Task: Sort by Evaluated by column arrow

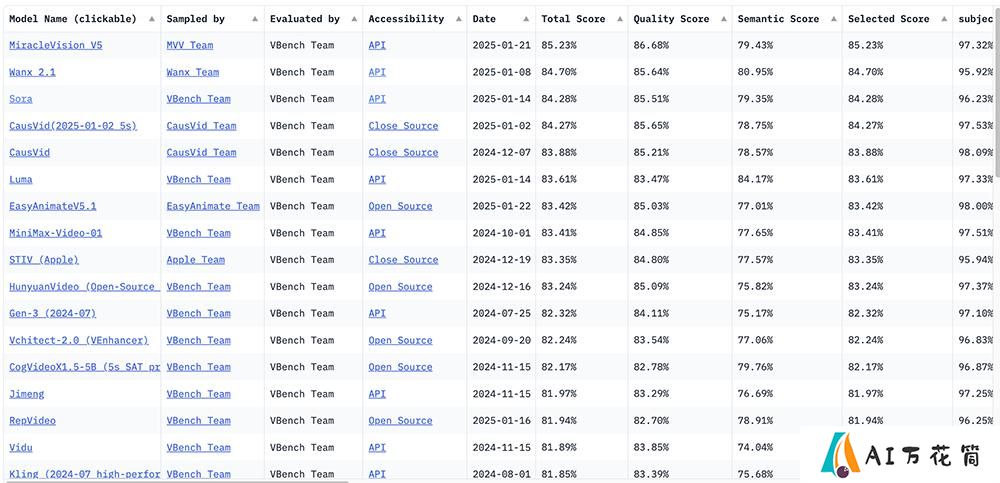Action: pos(353,19)
